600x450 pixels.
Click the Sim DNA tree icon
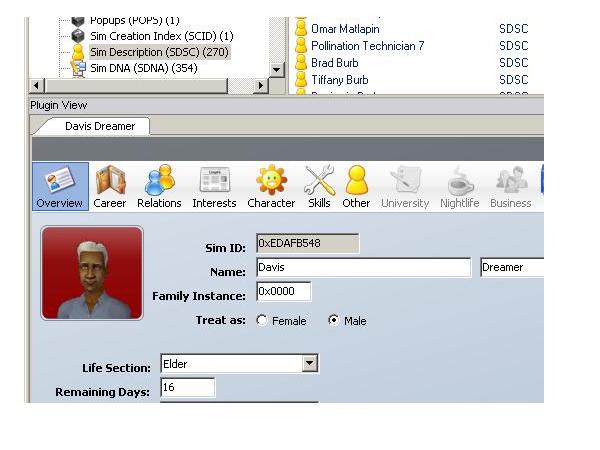(78, 68)
